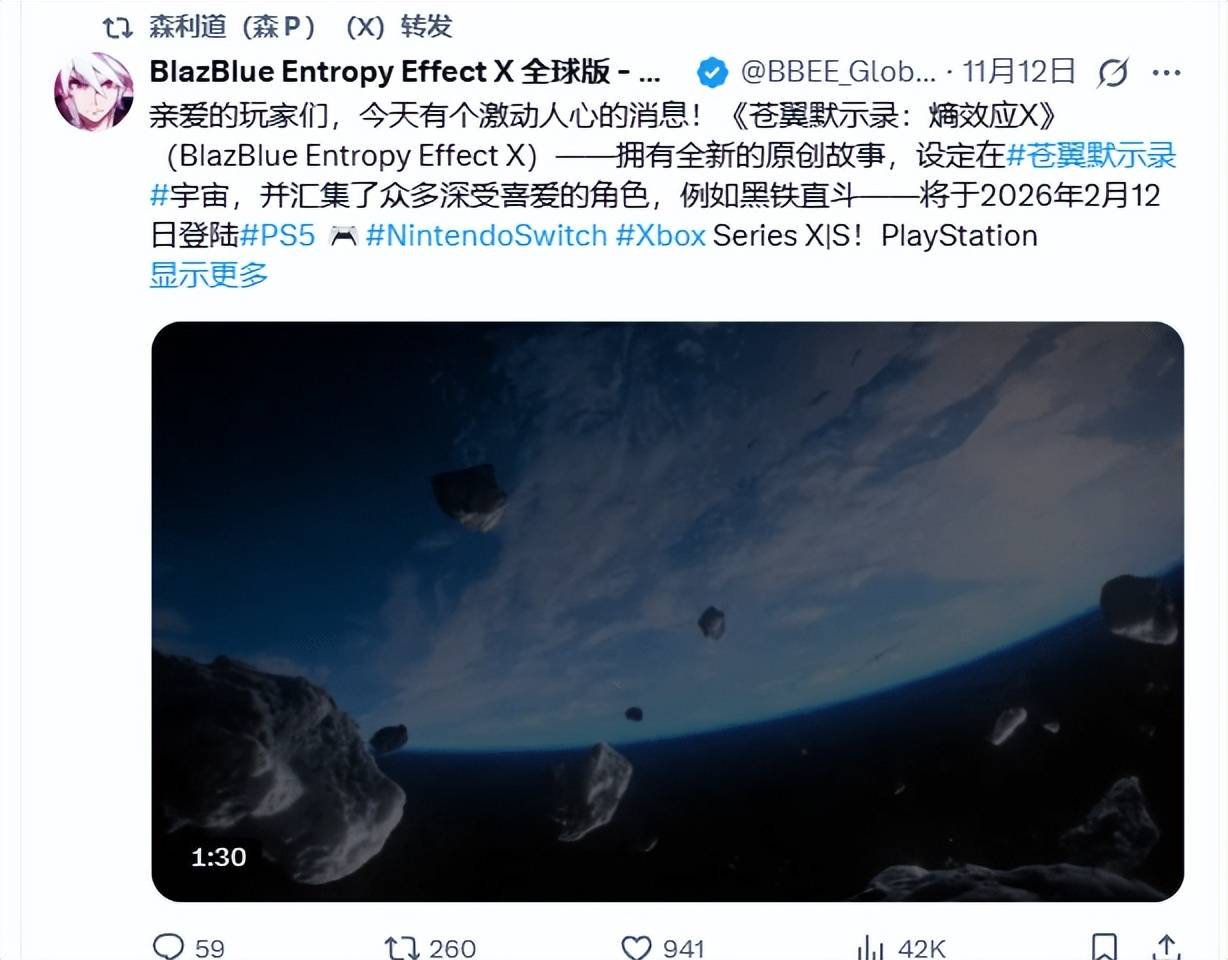Like the post with the heart icon
1228x960 pixels.
click(x=636, y=946)
